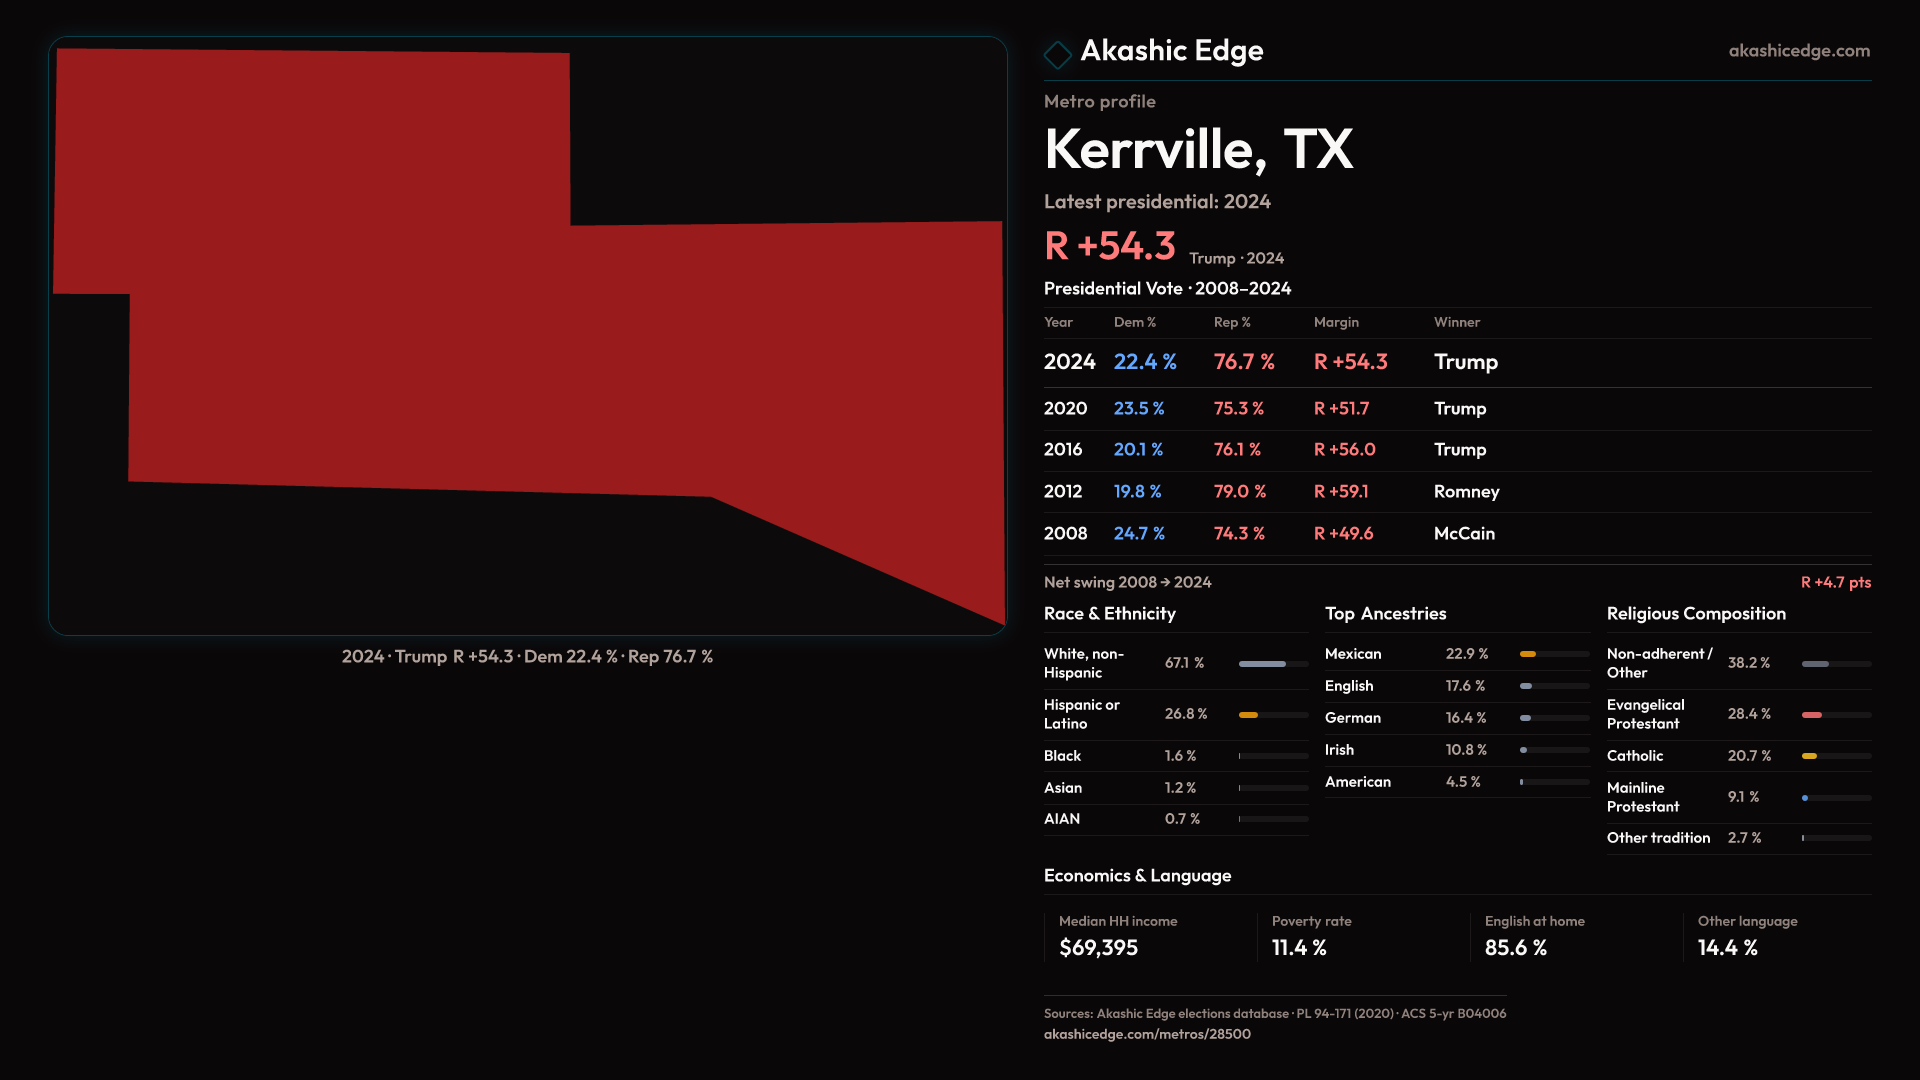Open the akashicedge.com link in header

pos(1798,51)
